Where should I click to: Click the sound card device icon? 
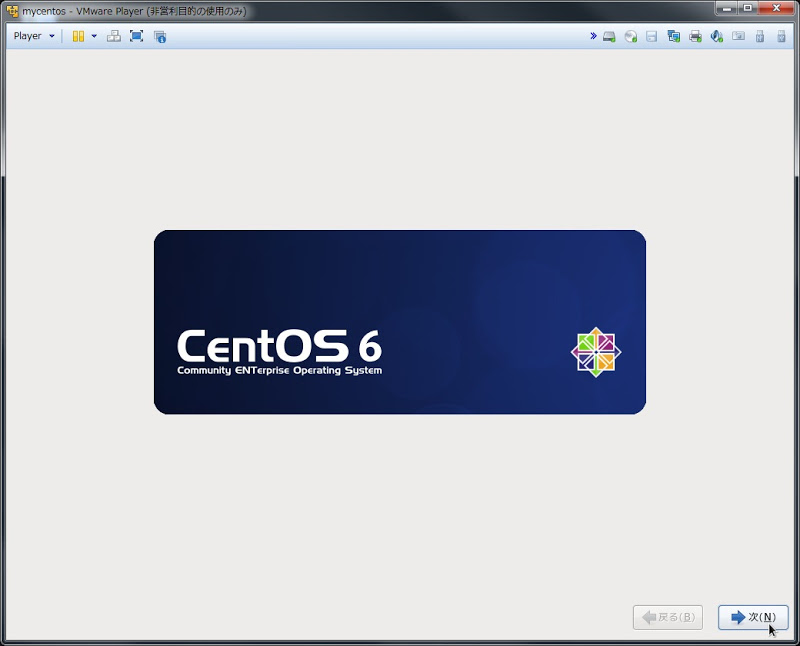716,37
